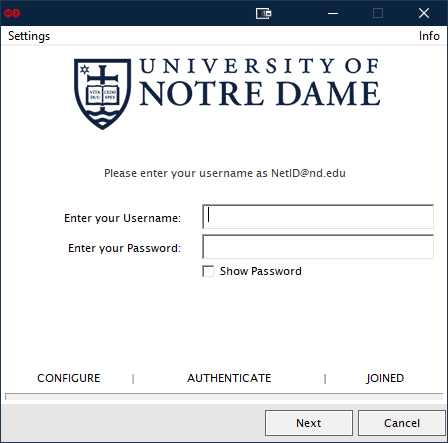Click the CONFIGURE step label
The height and width of the screenshot is (443, 448).
coord(69,378)
